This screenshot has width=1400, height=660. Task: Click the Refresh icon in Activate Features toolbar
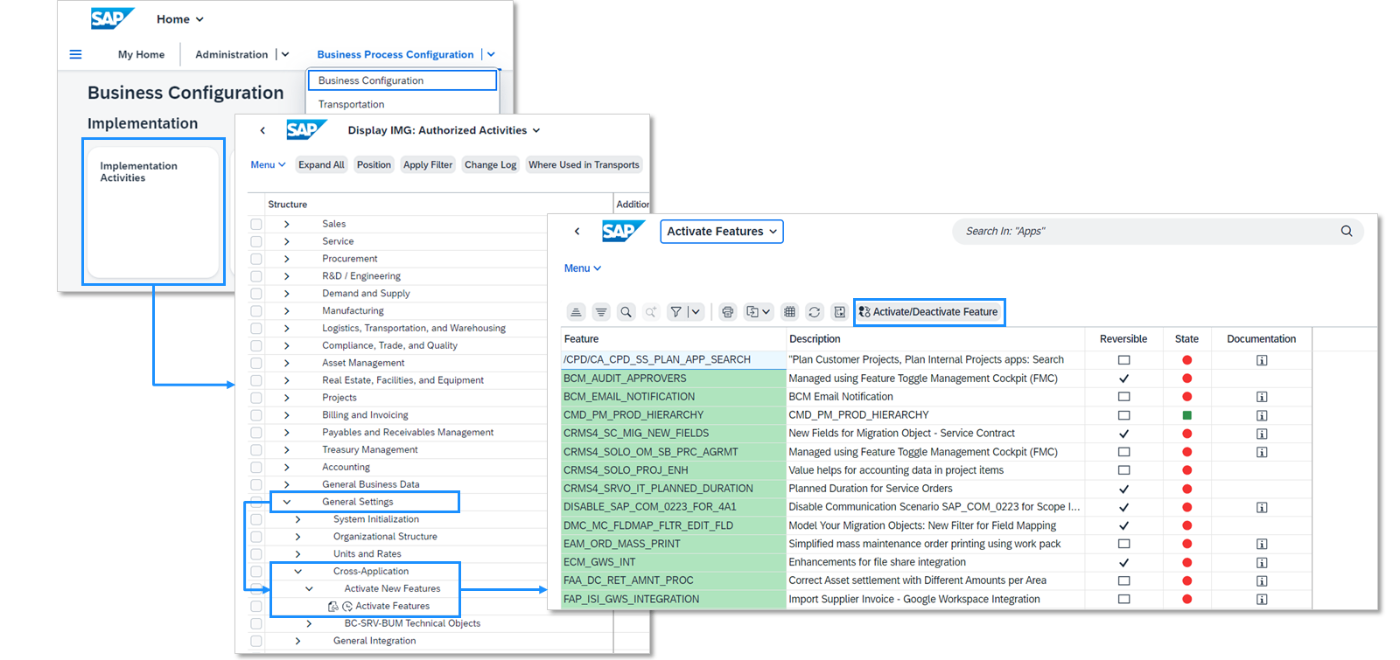tap(814, 312)
